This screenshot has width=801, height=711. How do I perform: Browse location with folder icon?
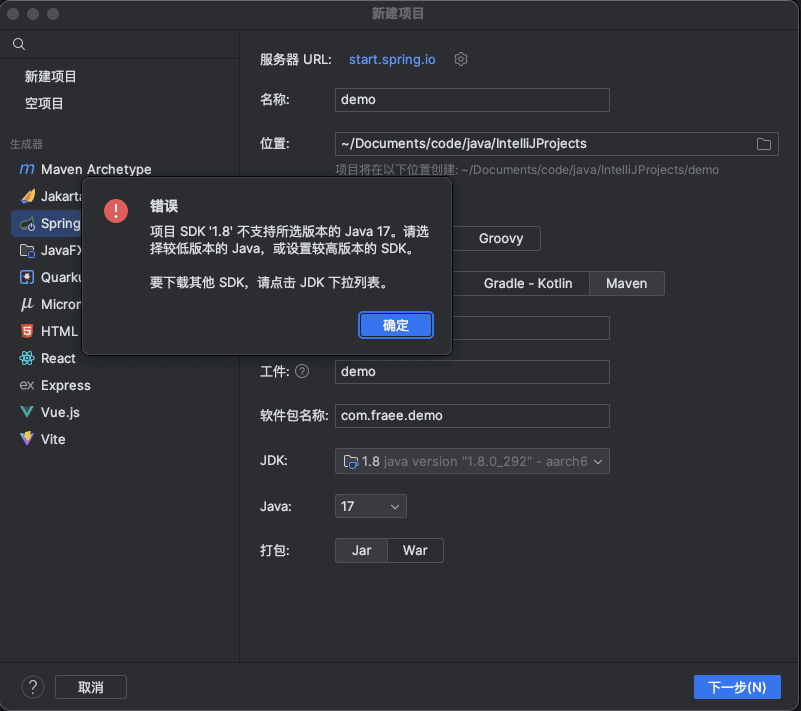coord(764,144)
